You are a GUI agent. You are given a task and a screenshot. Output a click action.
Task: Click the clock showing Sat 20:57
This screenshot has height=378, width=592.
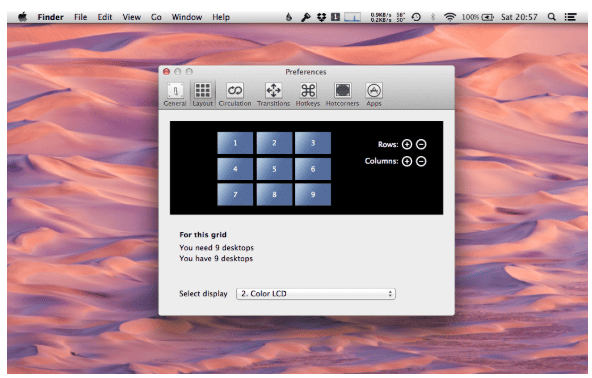pyautogui.click(x=519, y=17)
